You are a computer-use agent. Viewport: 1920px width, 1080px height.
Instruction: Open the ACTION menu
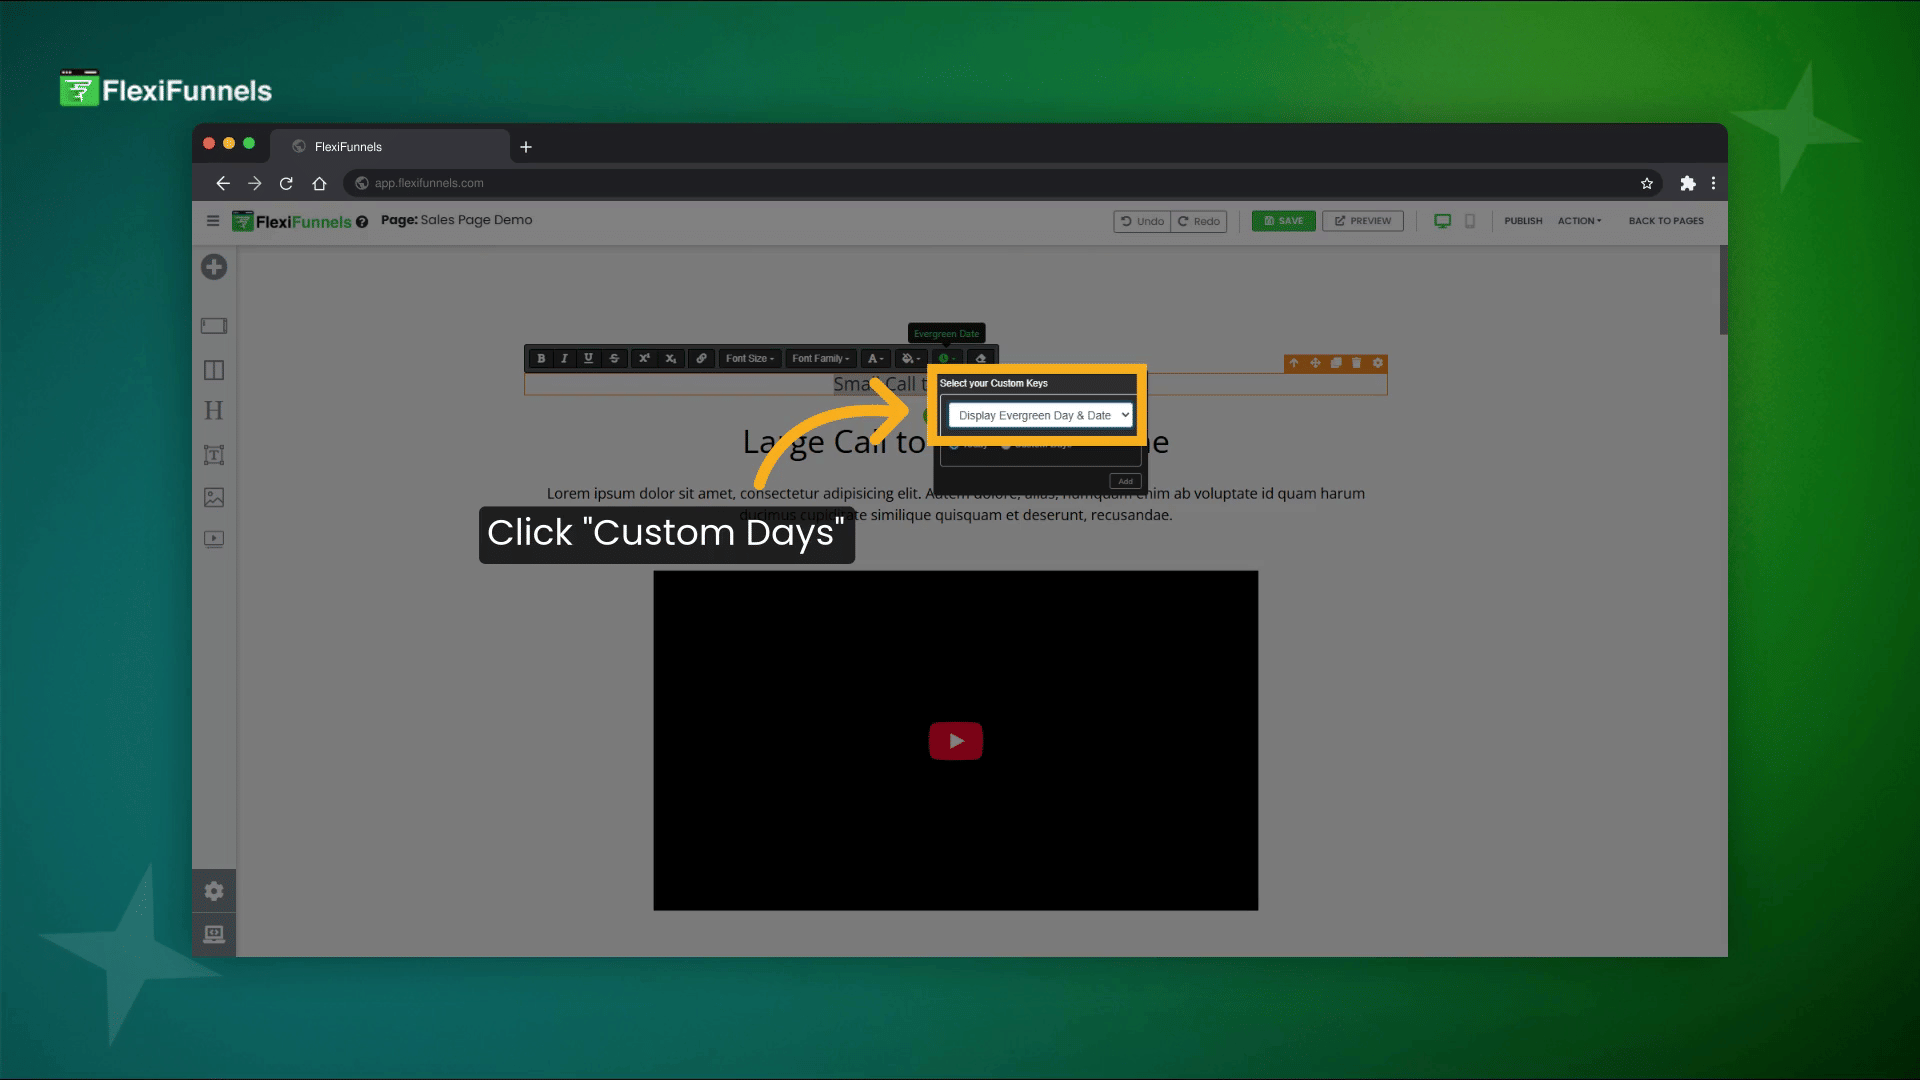(1578, 221)
